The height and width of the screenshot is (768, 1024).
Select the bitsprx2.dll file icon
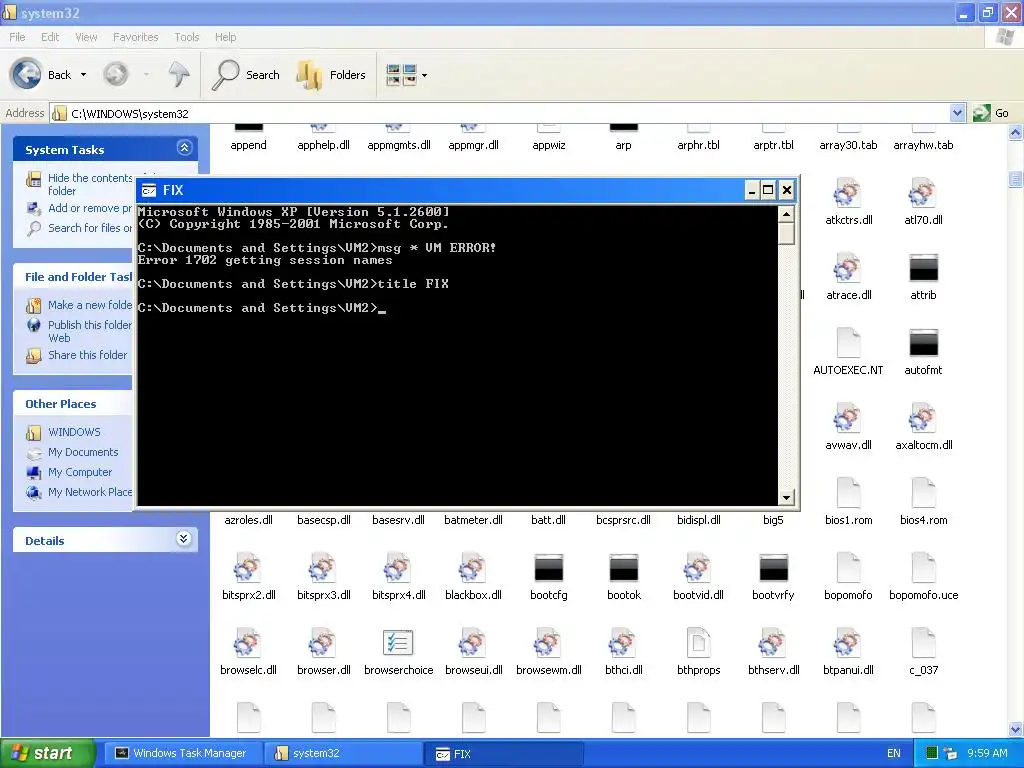(248, 569)
